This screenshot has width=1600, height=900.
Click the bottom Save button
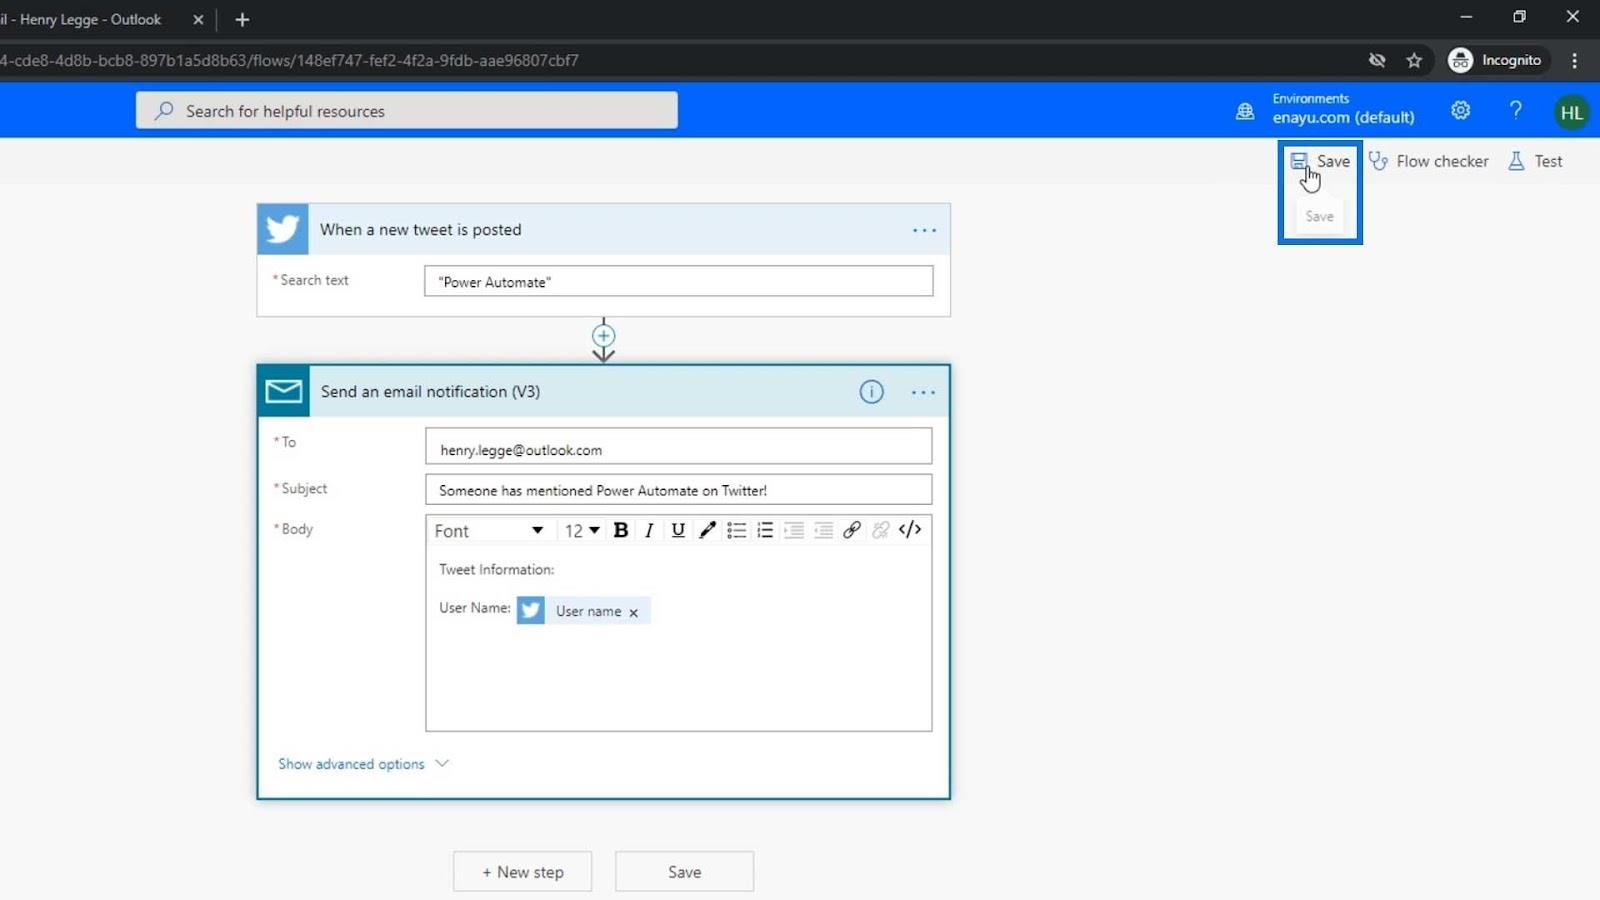(x=685, y=872)
